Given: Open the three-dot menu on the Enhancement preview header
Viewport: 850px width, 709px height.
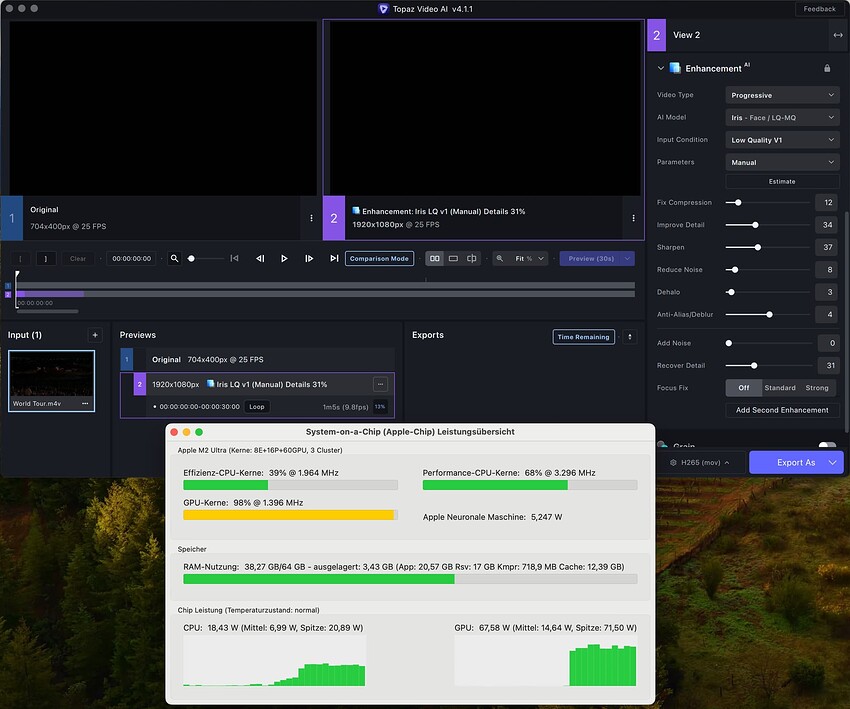Looking at the screenshot, I should [633, 218].
